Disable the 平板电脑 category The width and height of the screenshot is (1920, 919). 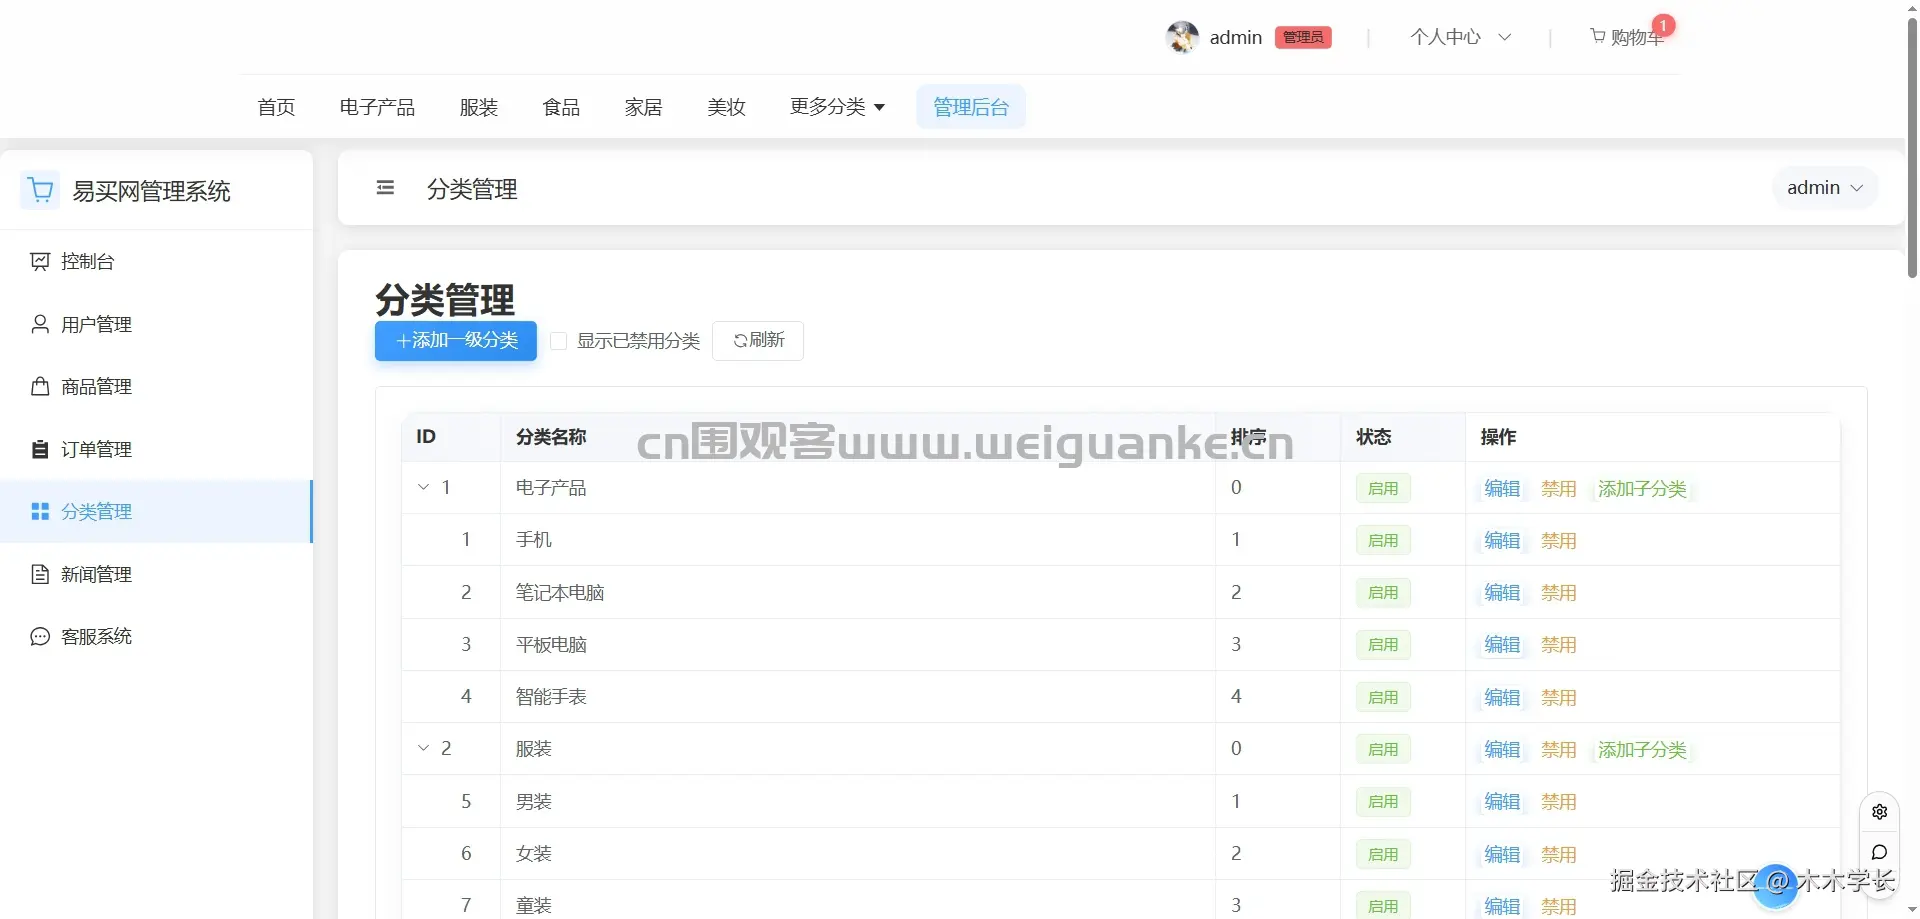pyautogui.click(x=1559, y=645)
